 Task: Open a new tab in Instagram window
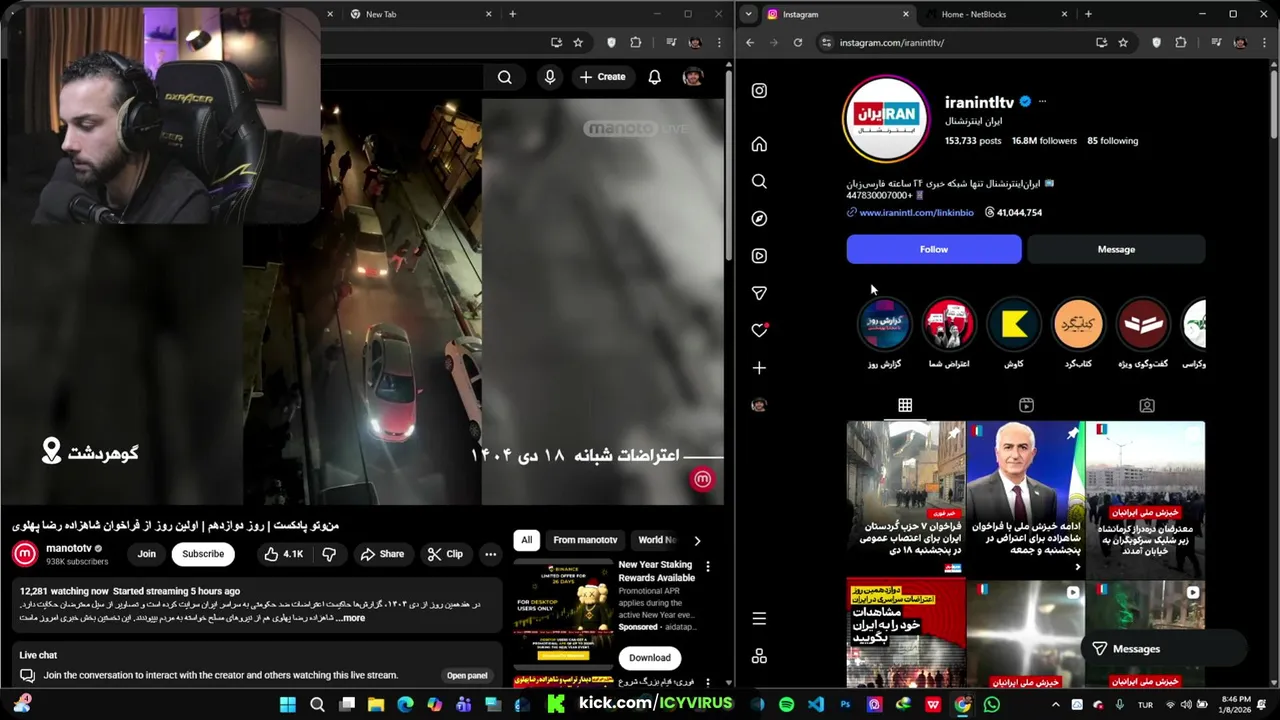click(x=1088, y=14)
